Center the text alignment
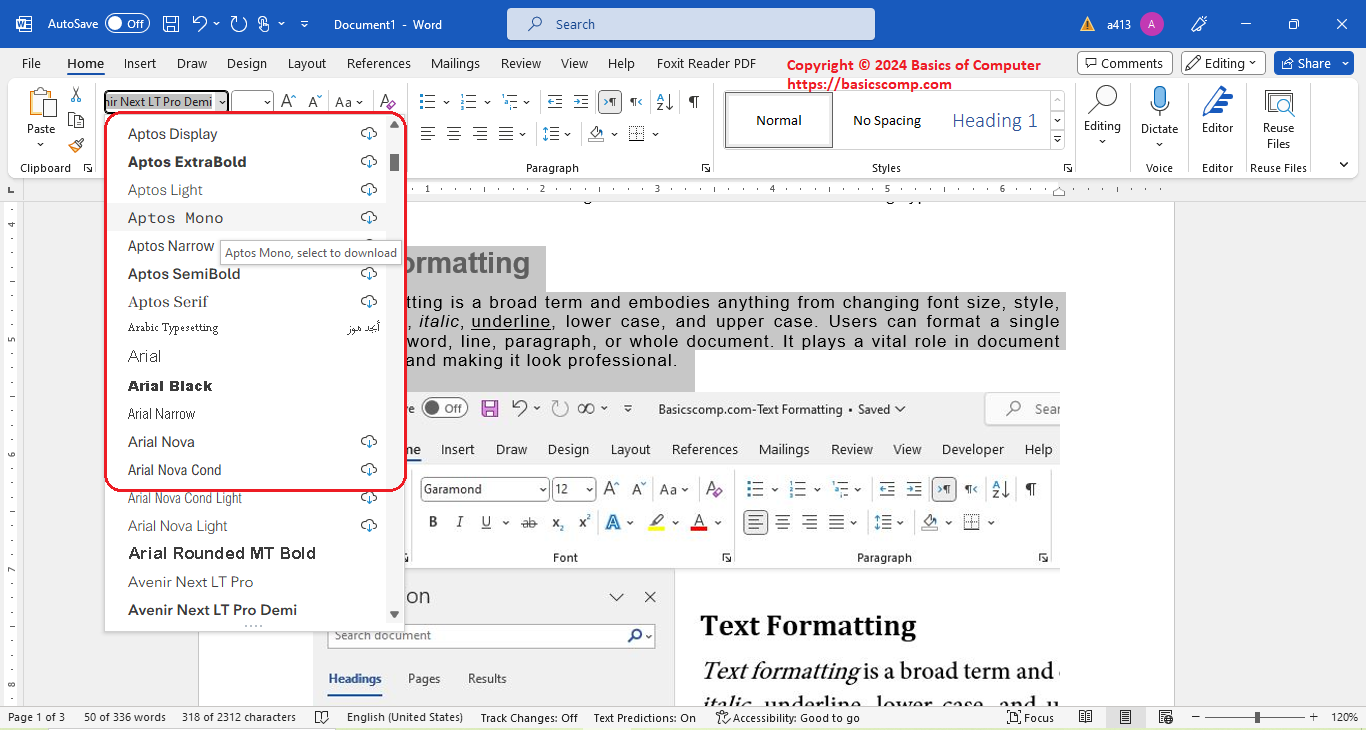The height and width of the screenshot is (730, 1366). point(454,133)
